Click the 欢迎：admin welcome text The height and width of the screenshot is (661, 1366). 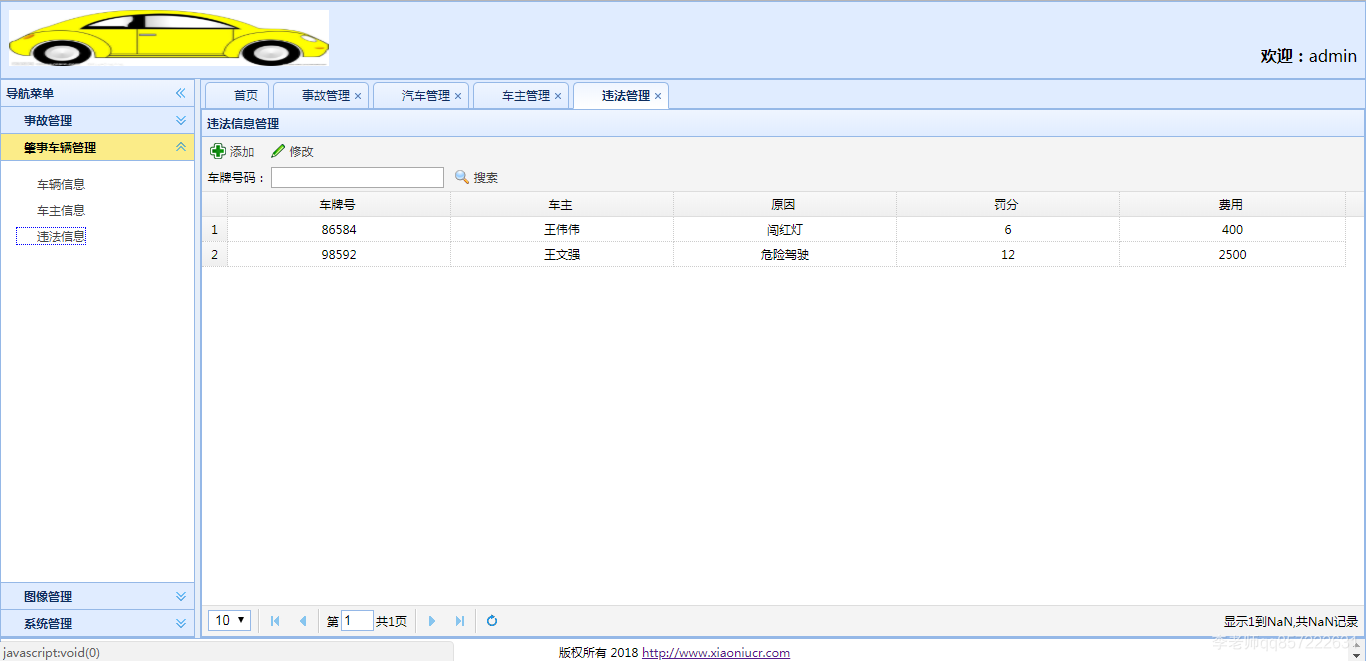coord(1309,56)
